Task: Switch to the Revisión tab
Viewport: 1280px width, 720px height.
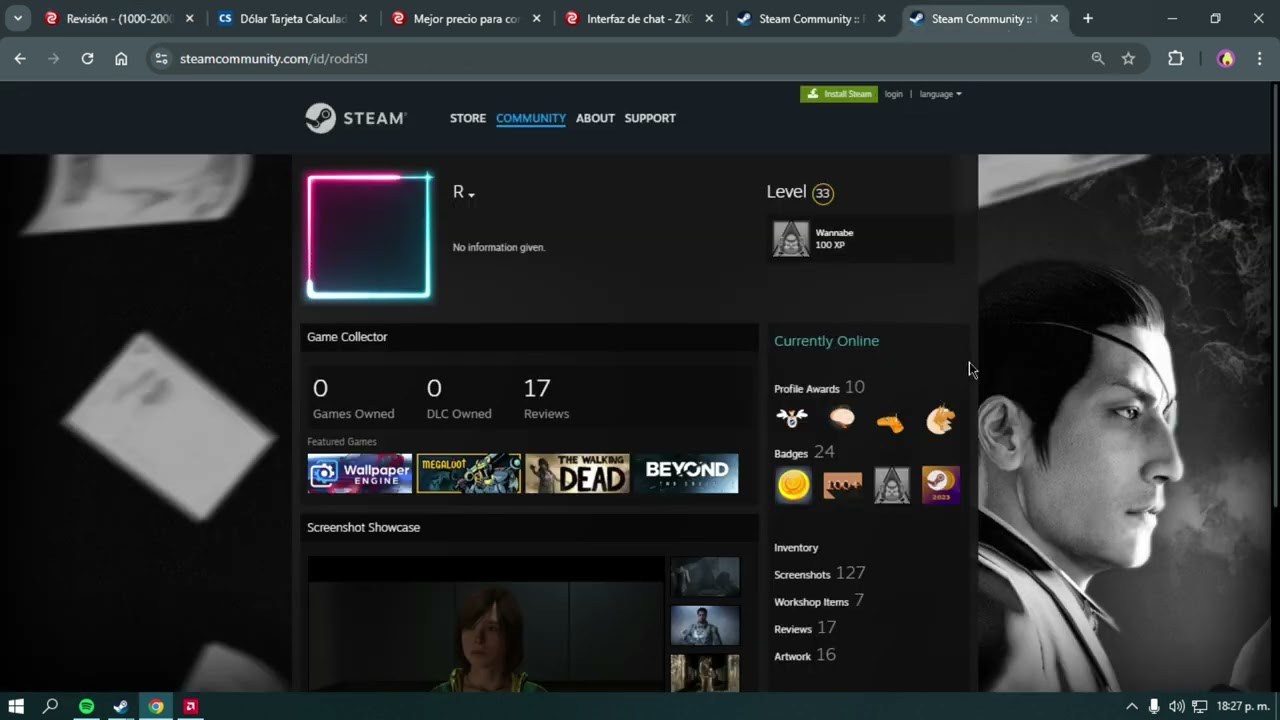Action: click(119, 18)
